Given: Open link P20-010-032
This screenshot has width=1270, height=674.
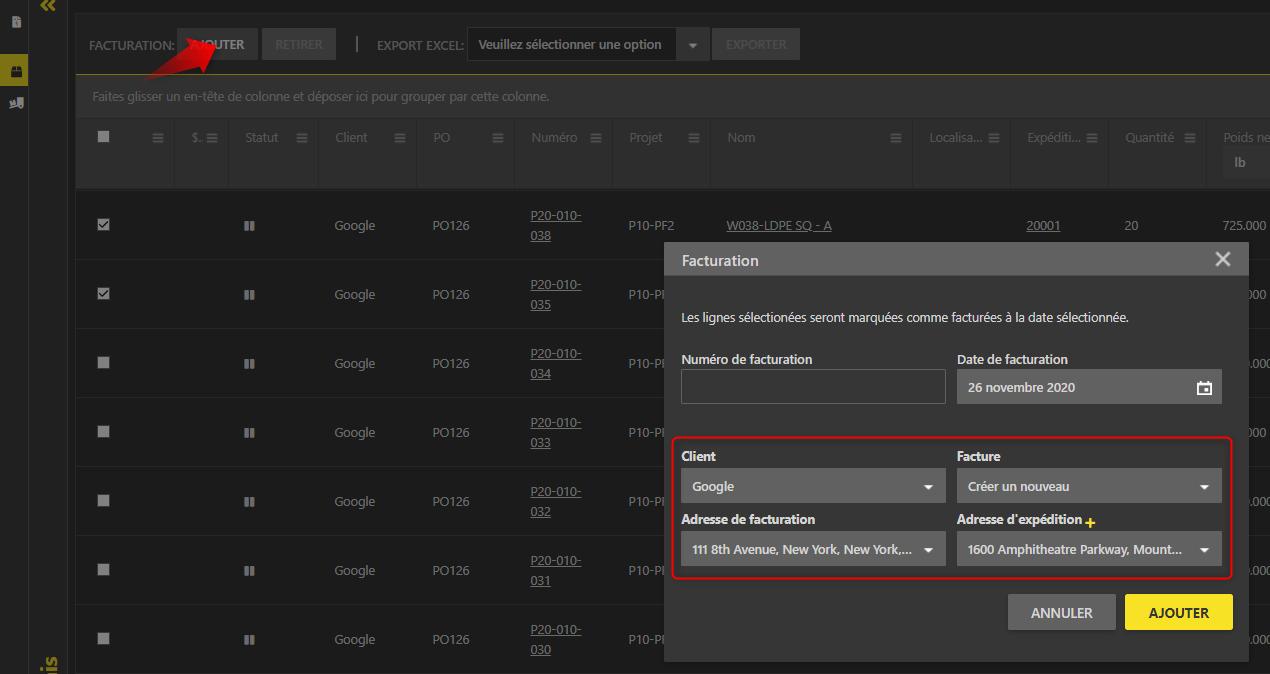Looking at the screenshot, I should (x=556, y=502).
